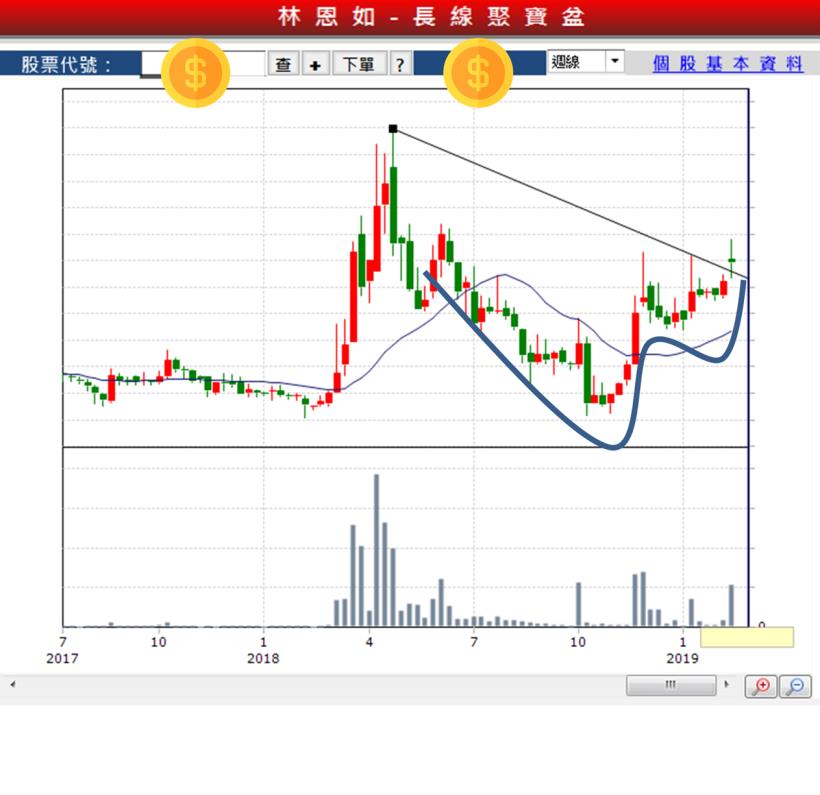
Task: Click the horizontal scrollbar thumb
Action: click(671, 685)
